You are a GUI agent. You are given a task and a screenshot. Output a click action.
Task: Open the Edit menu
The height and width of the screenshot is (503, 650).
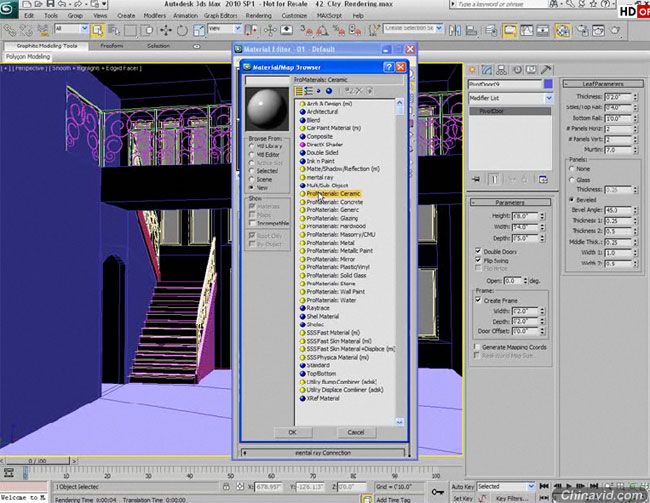pyautogui.click(x=29, y=15)
